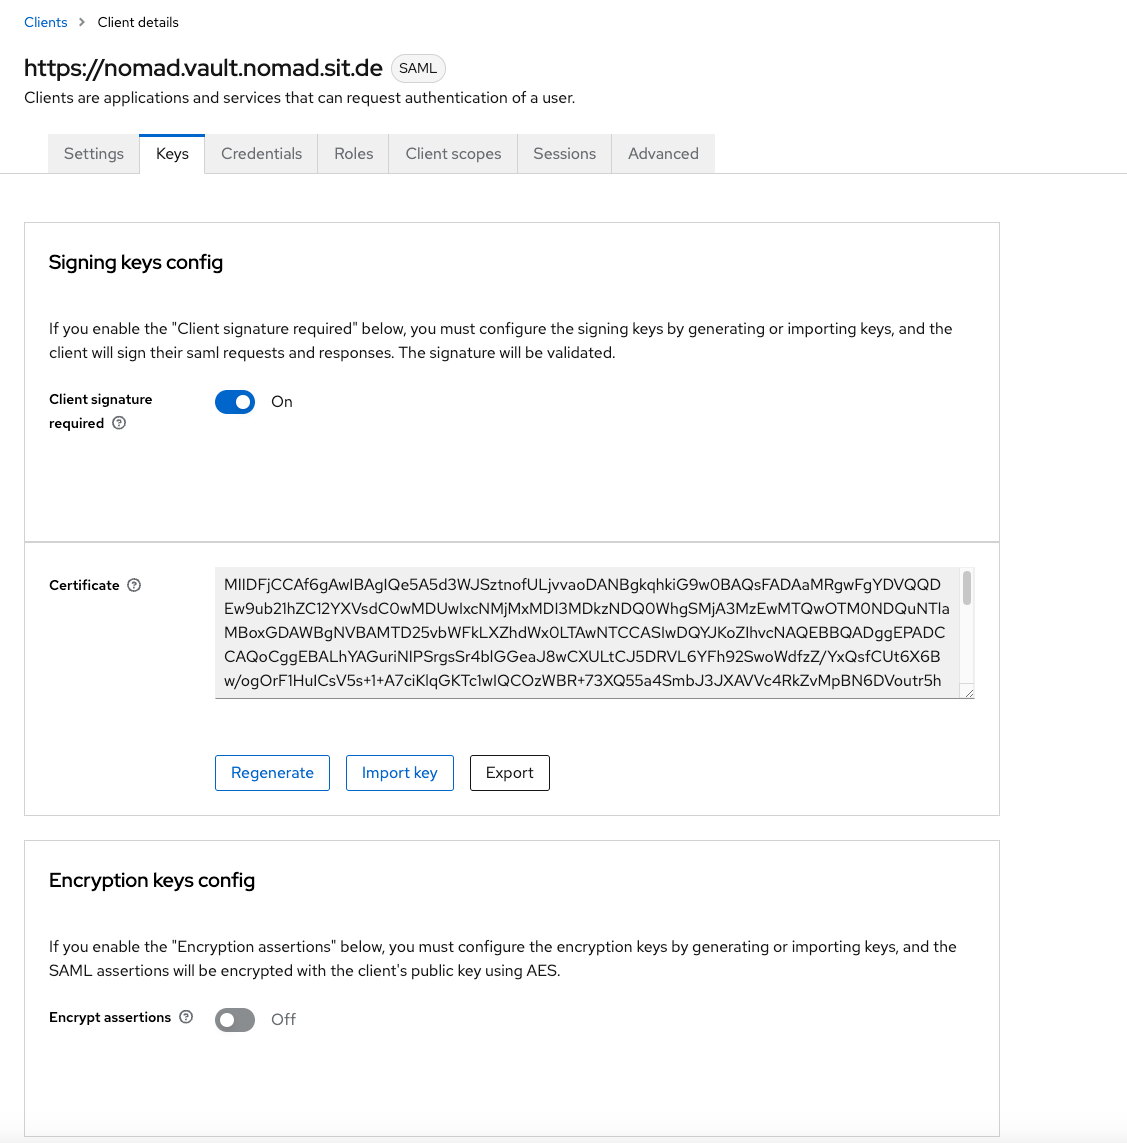This screenshot has width=1127, height=1143.
Task: Click the certificate text area scrollbar
Action: pos(967,589)
